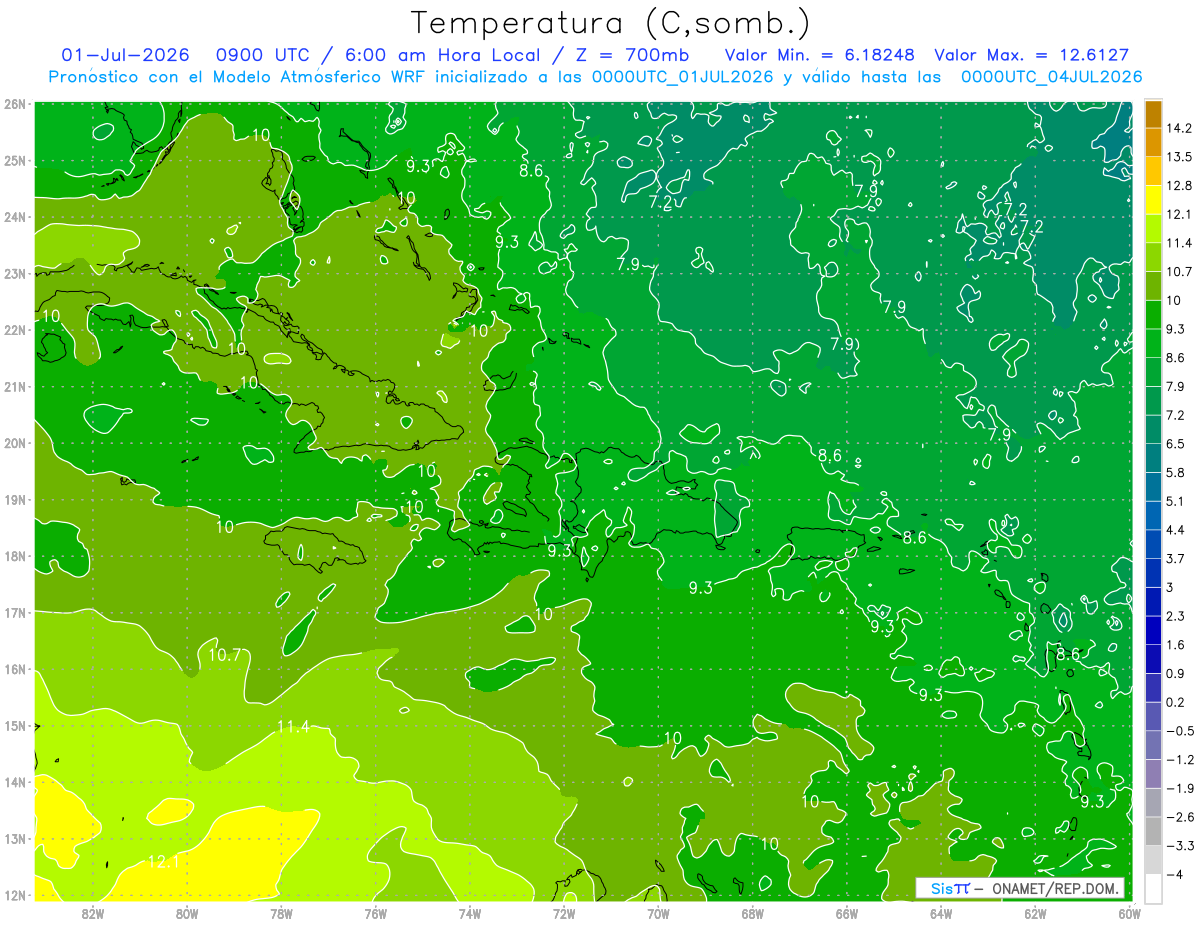Click the '-2.6' color scale label
The image size is (1200, 927).
[x=1180, y=817]
